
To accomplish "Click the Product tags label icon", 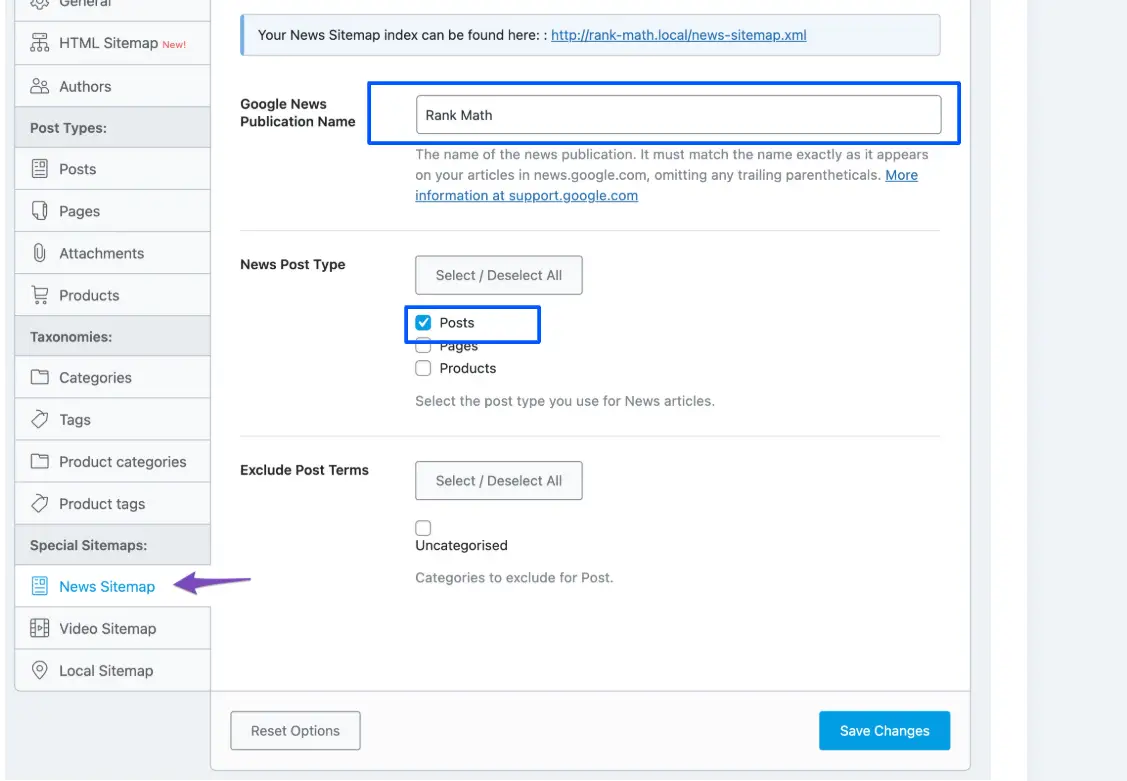I will pos(40,503).
